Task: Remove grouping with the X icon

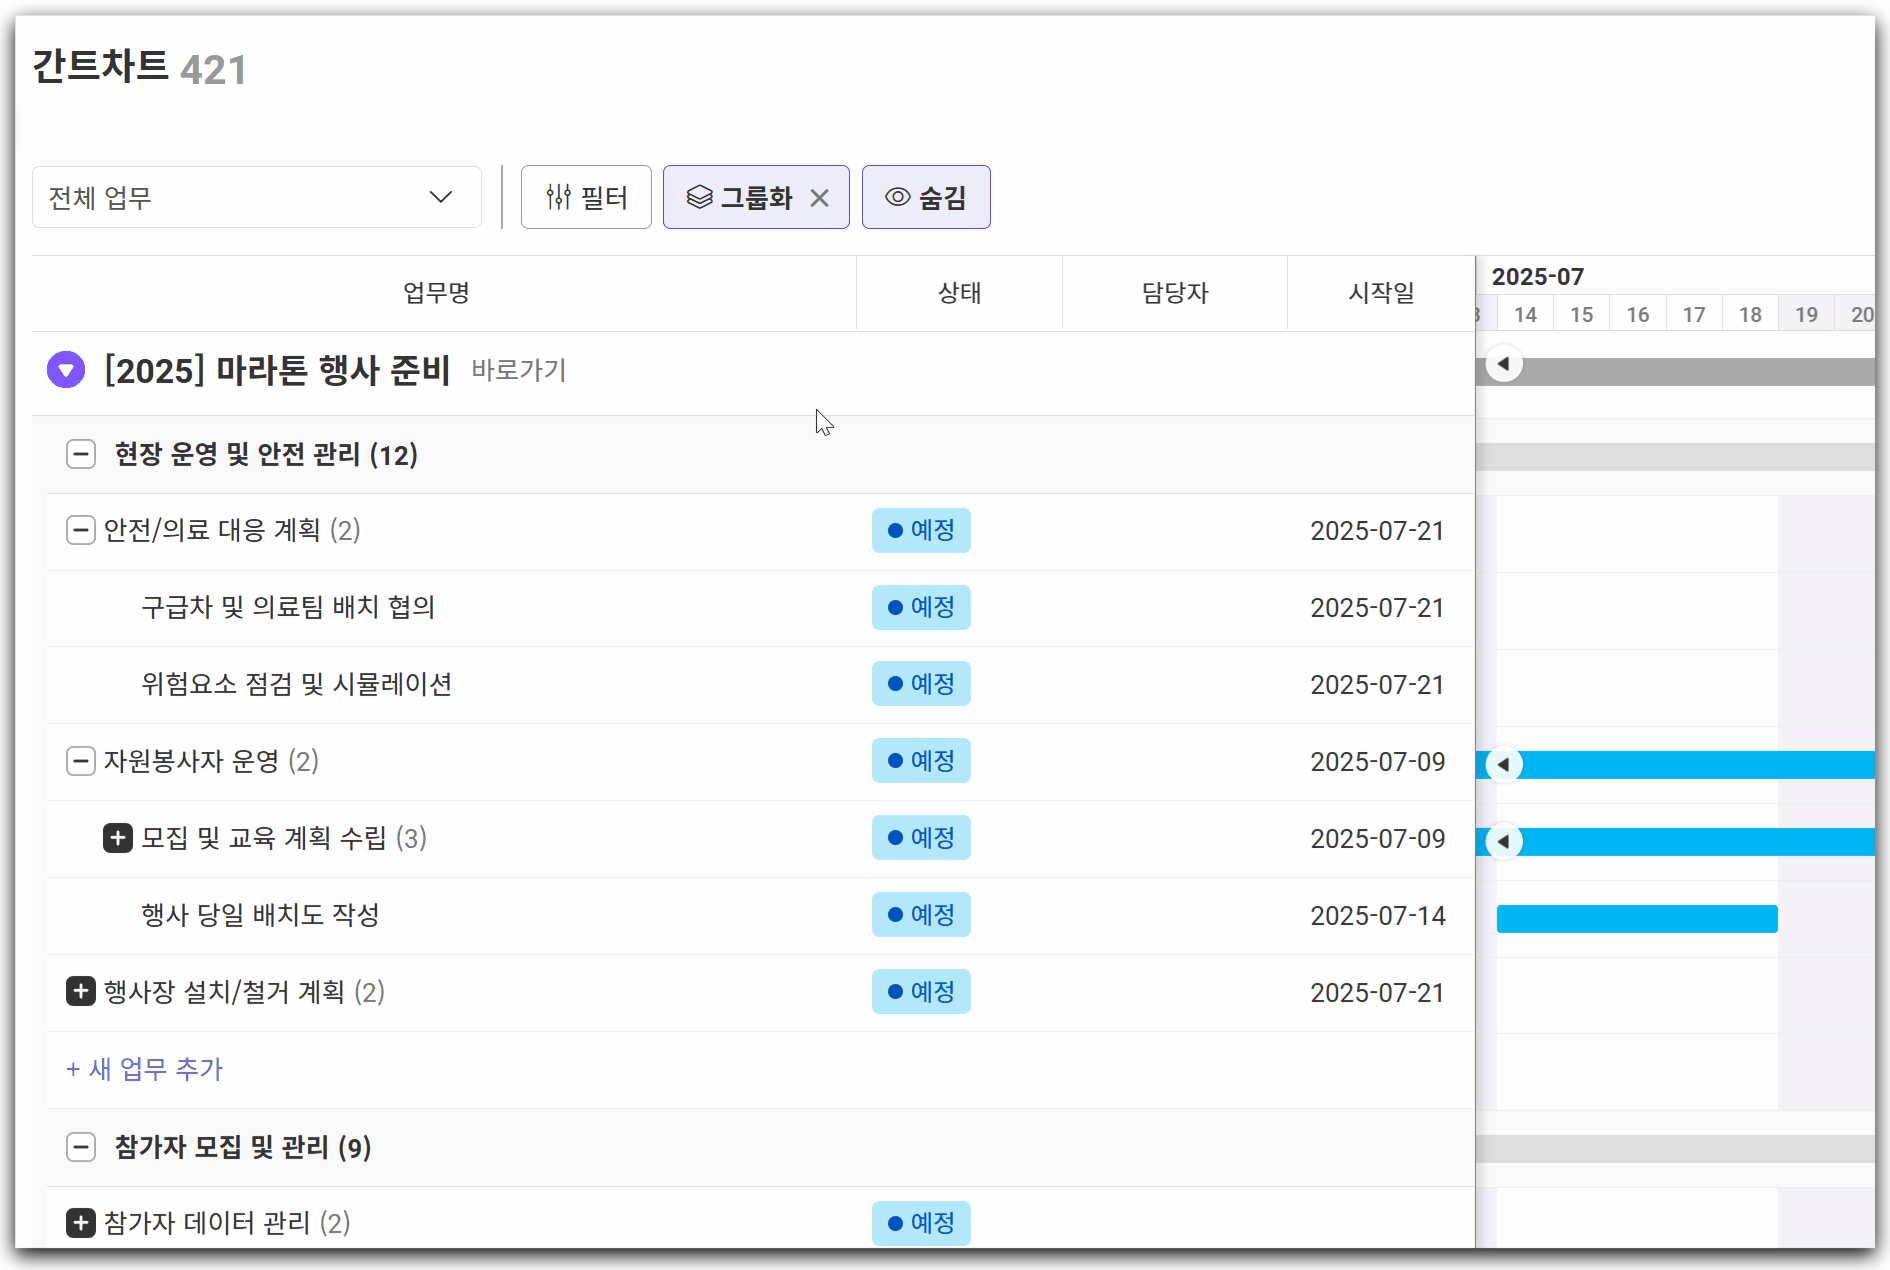Action: click(x=819, y=198)
